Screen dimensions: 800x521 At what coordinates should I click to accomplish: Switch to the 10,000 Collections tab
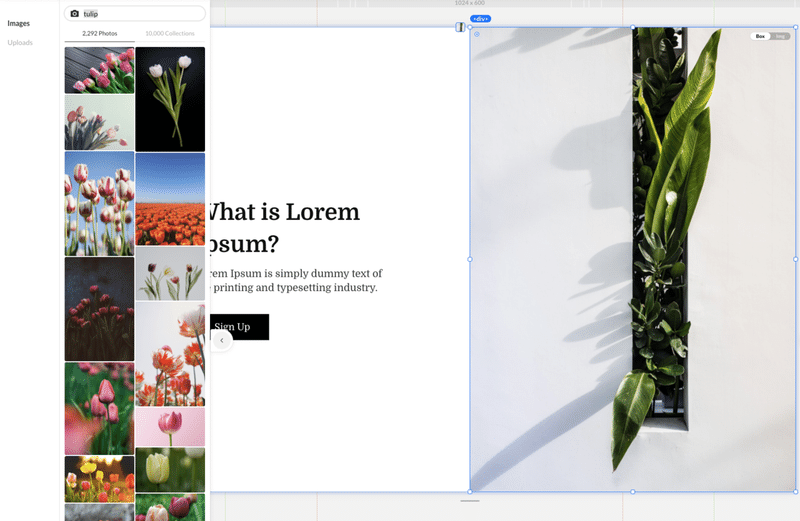point(170,33)
